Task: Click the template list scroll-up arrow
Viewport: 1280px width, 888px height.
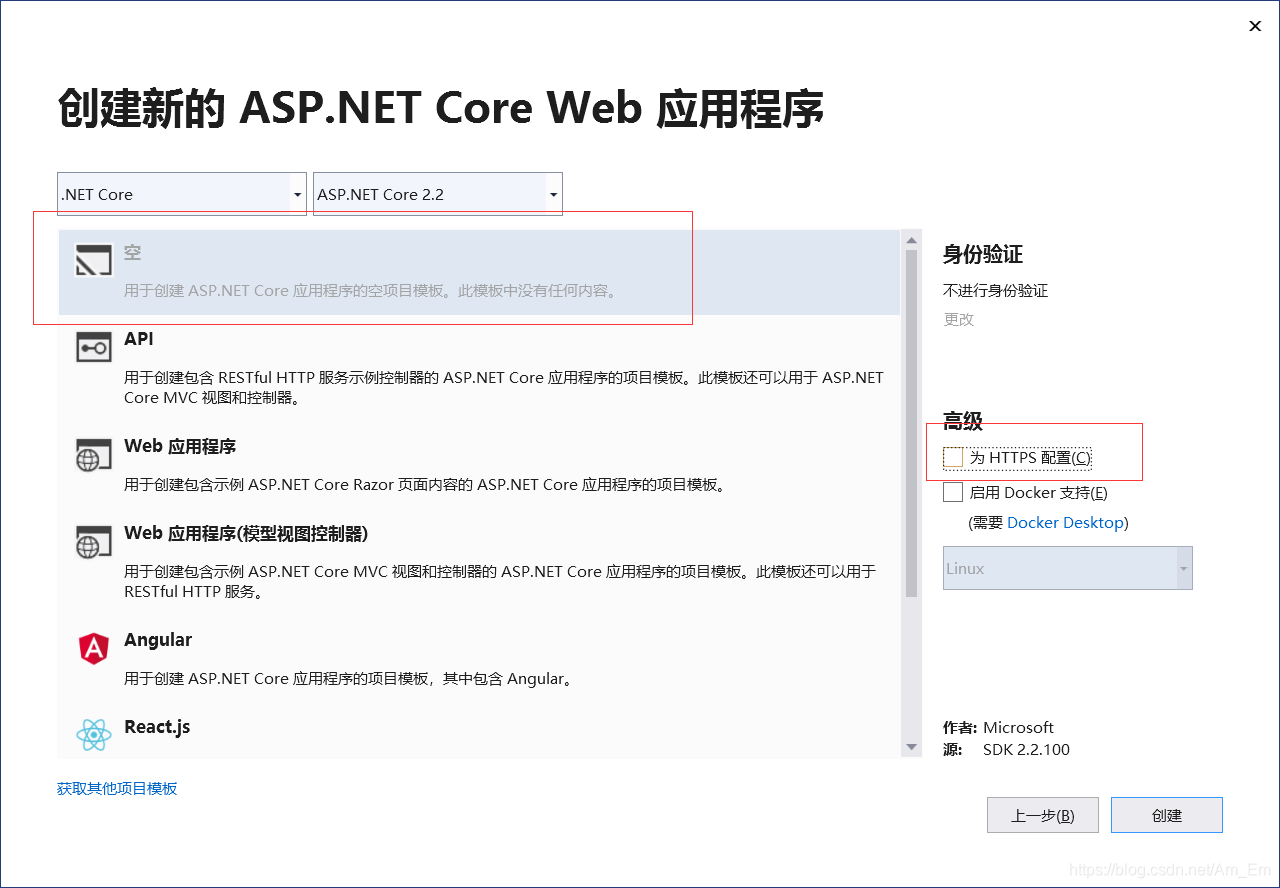Action: point(912,240)
